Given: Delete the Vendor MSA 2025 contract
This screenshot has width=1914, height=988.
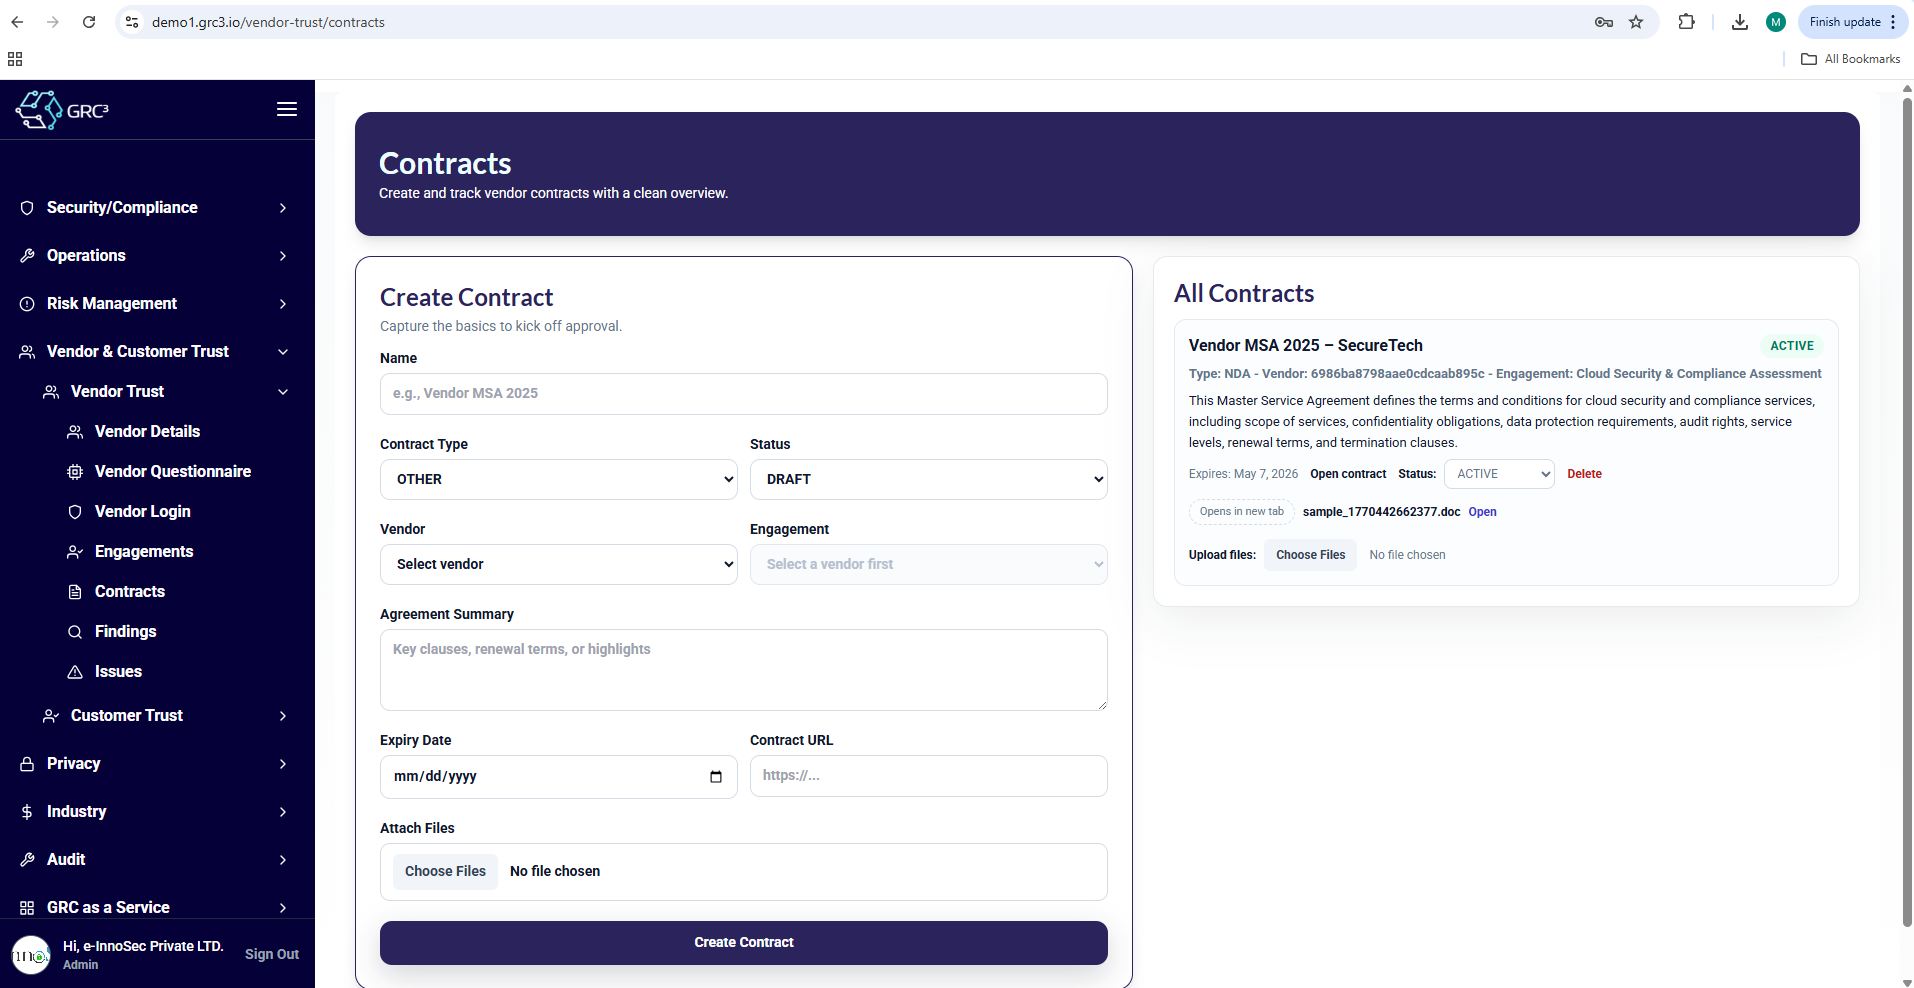Looking at the screenshot, I should tap(1584, 474).
